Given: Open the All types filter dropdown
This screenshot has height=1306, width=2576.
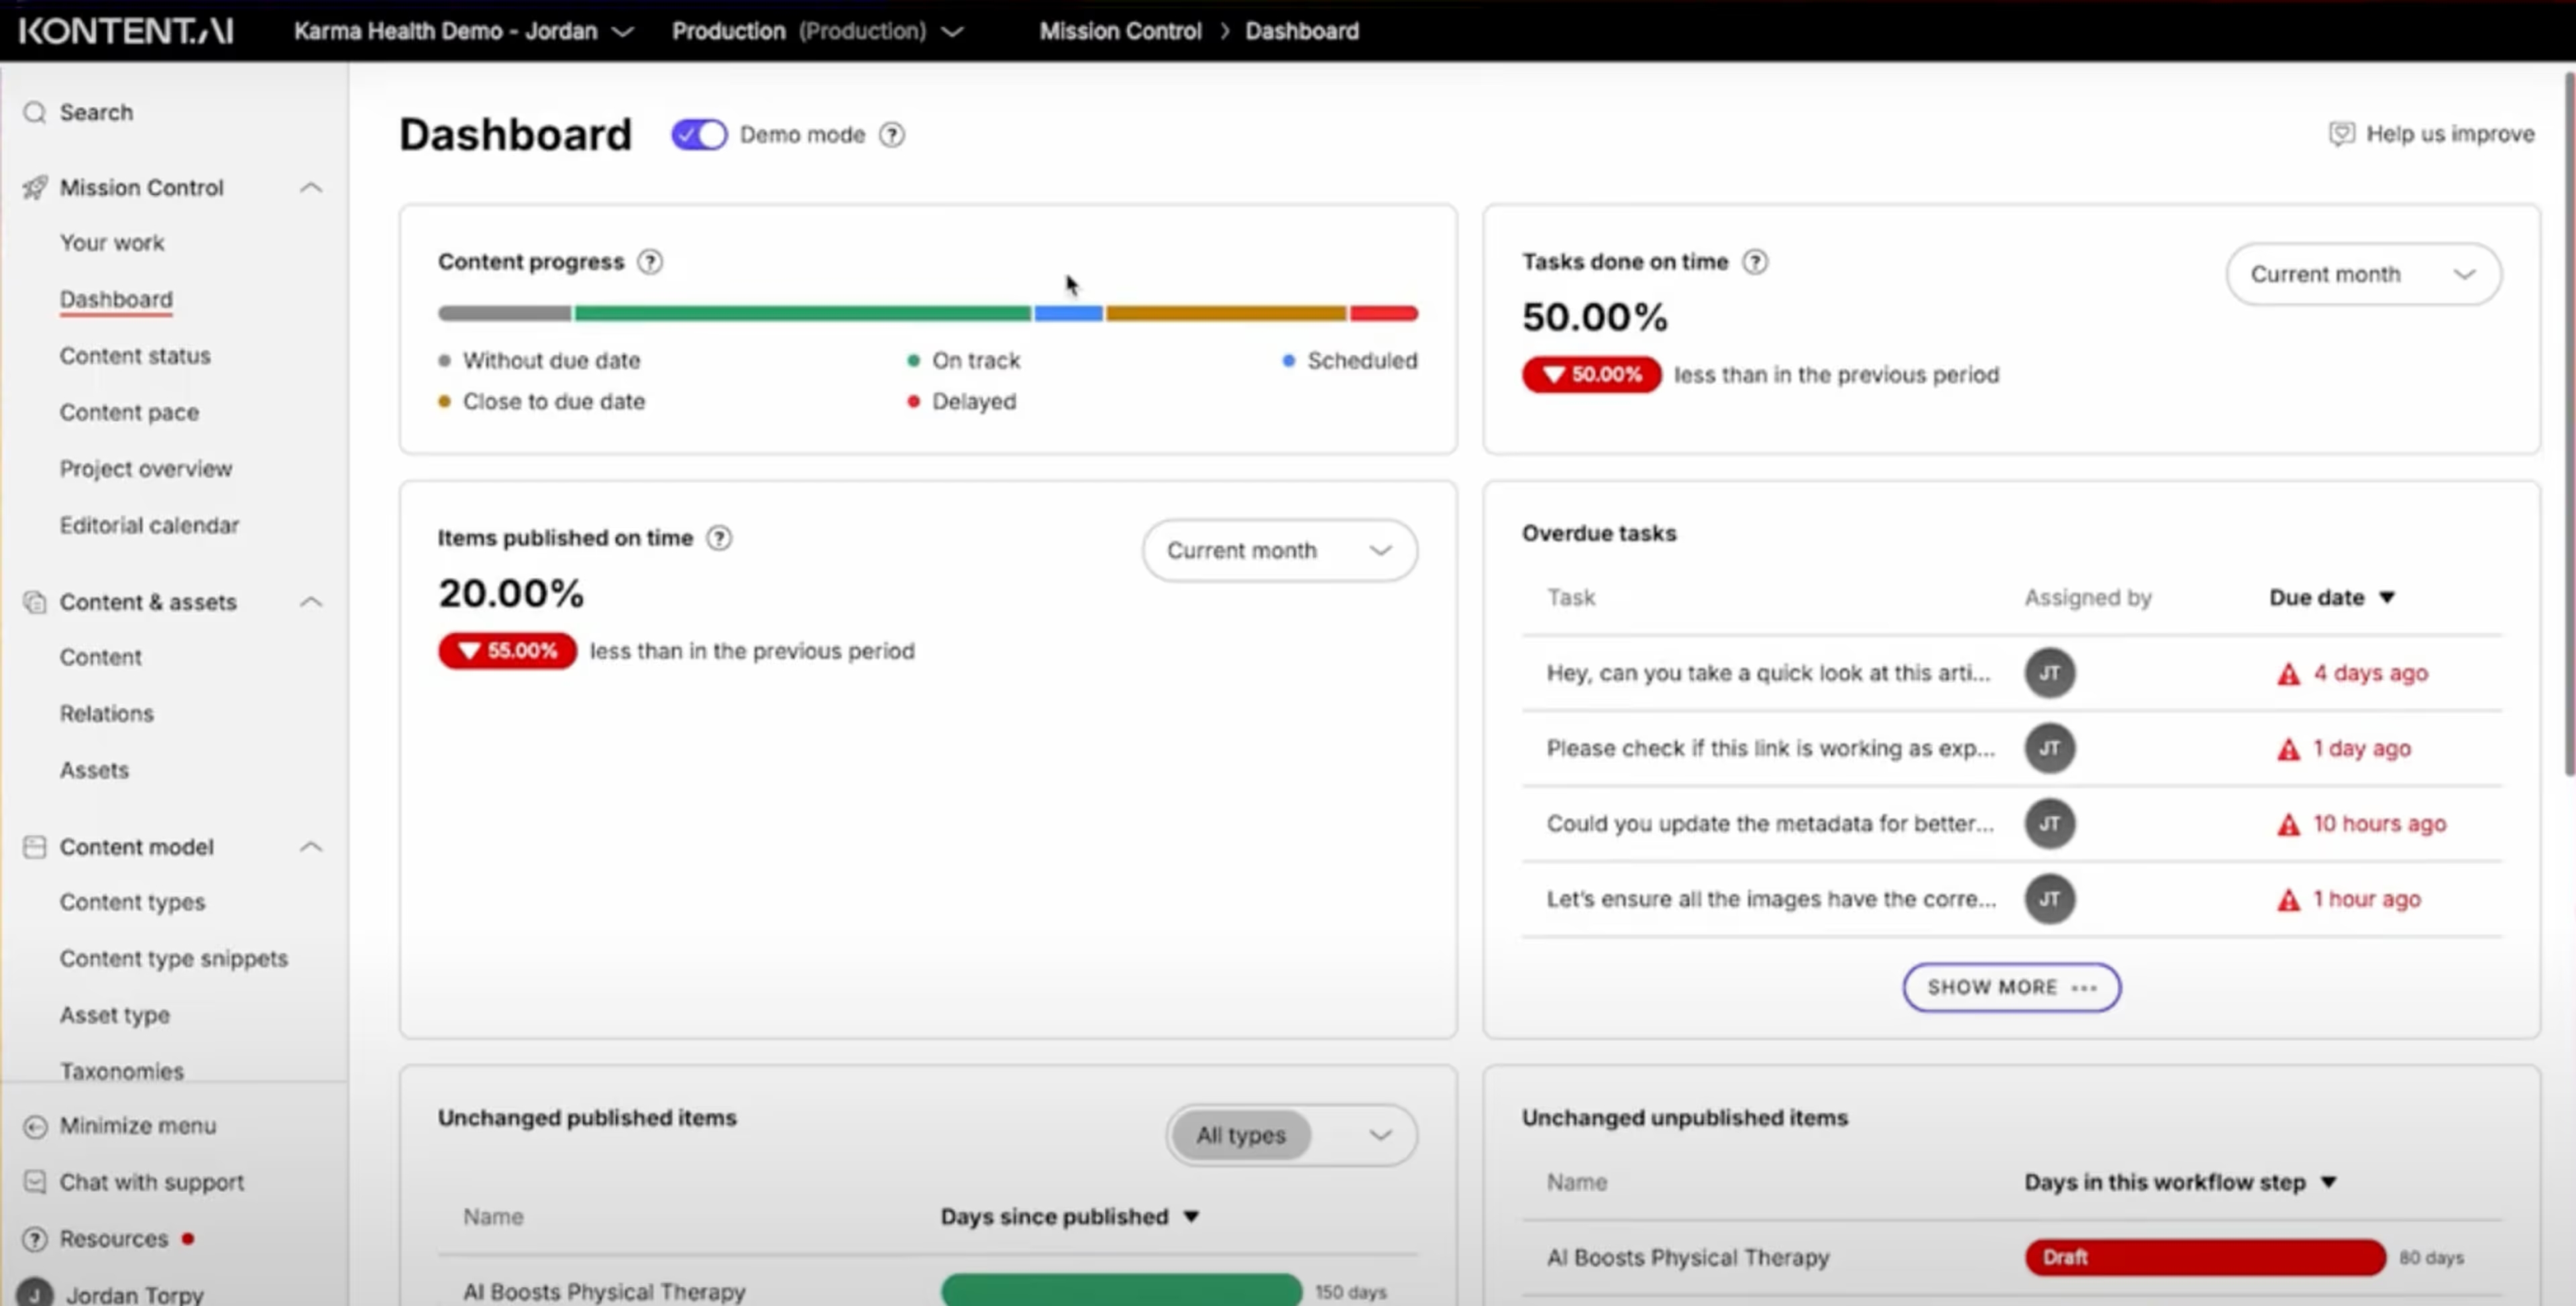Looking at the screenshot, I should coord(1290,1135).
